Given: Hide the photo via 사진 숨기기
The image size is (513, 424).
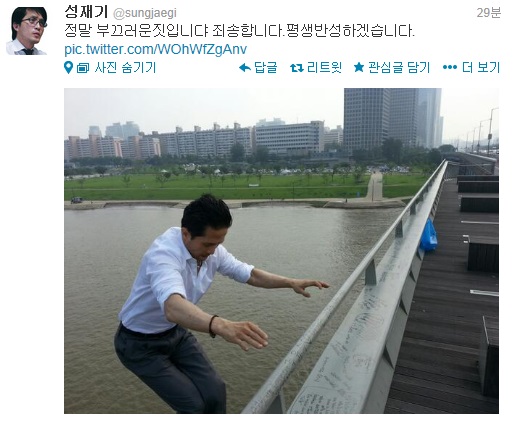Looking at the screenshot, I should coord(125,68).
